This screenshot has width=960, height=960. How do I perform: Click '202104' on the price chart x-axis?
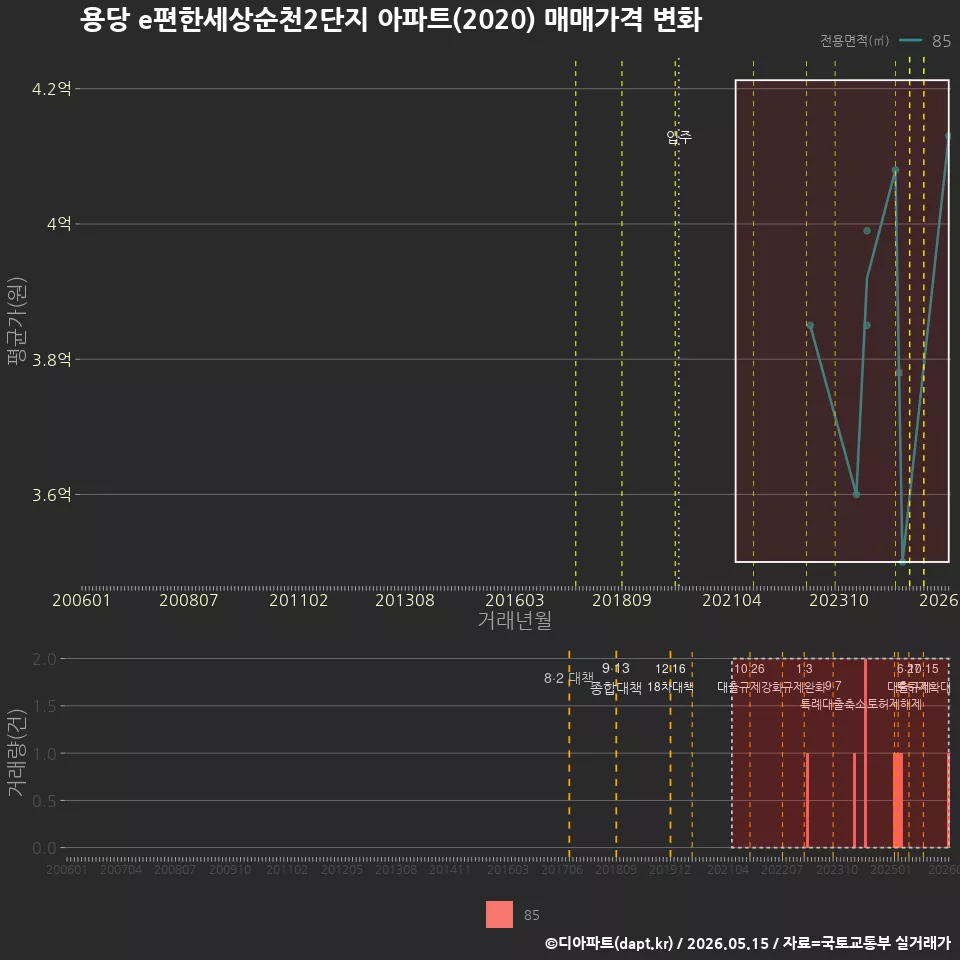732,600
